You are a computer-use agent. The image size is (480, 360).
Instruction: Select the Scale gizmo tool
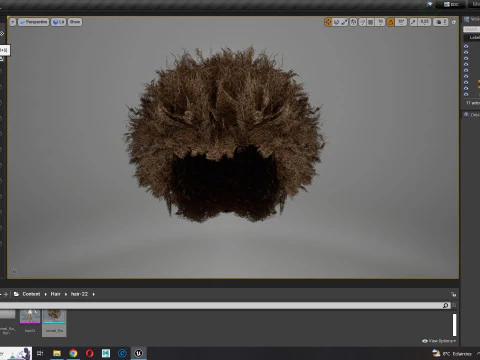pyautogui.click(x=344, y=22)
